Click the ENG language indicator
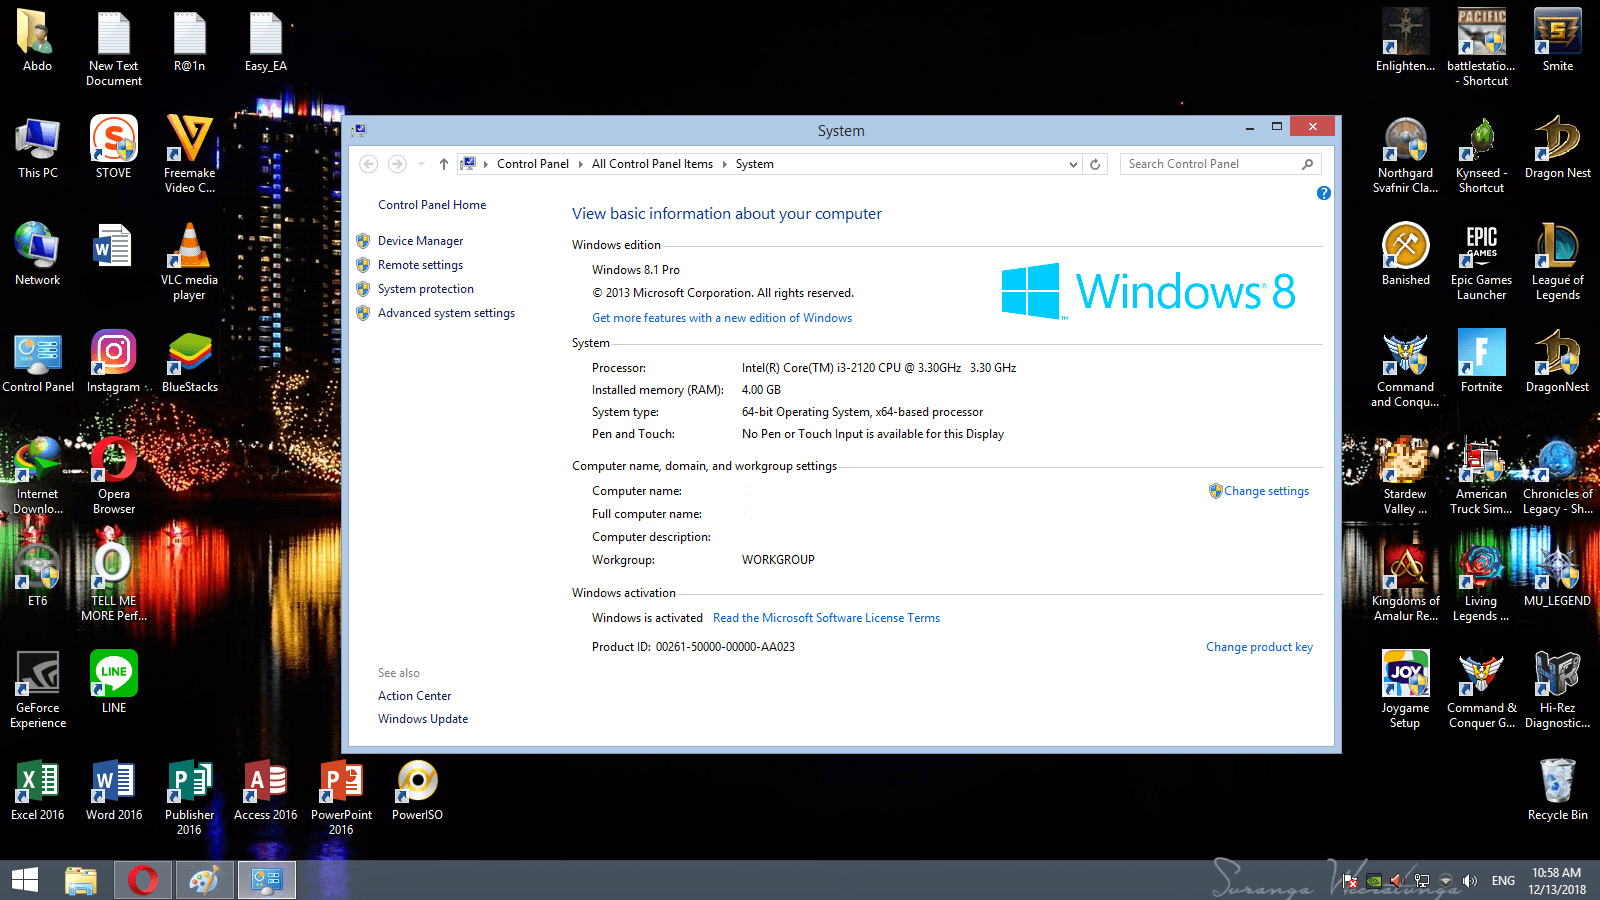Viewport: 1600px width, 900px height. (1503, 881)
